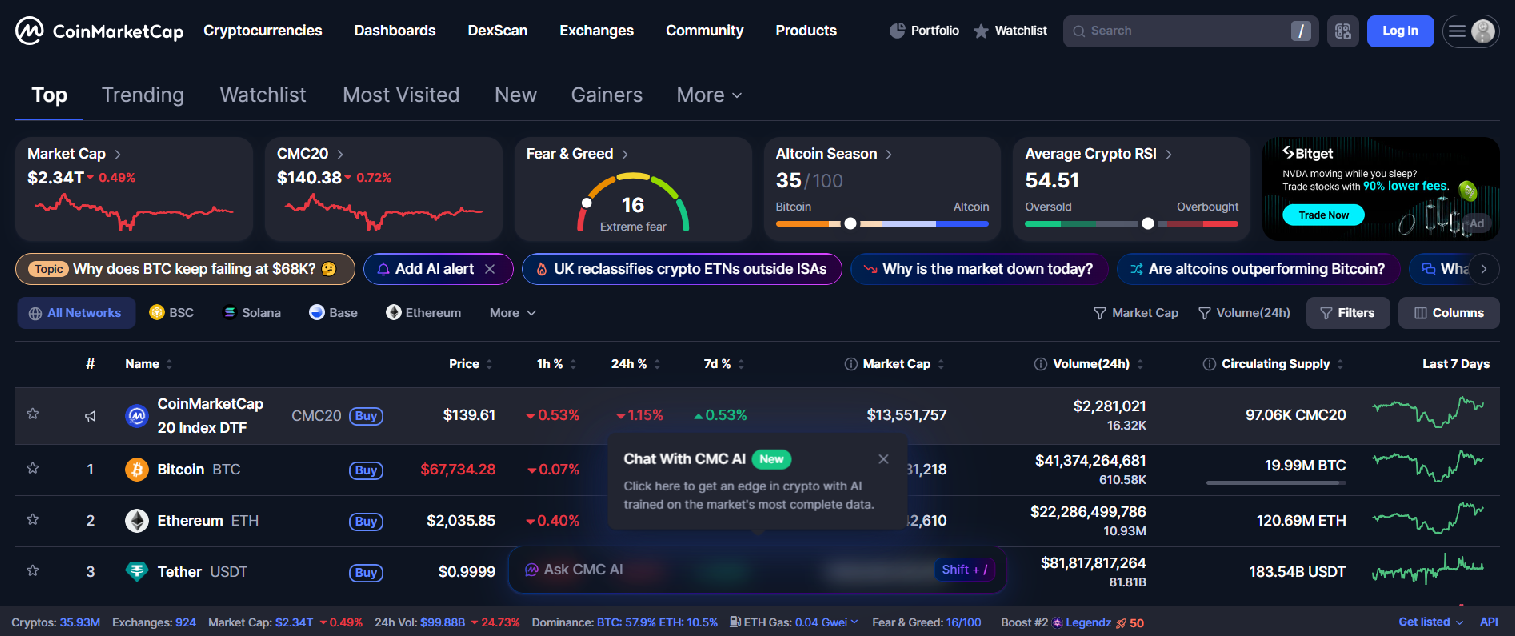Open the Columns button
The image size is (1515, 636).
point(1449,313)
